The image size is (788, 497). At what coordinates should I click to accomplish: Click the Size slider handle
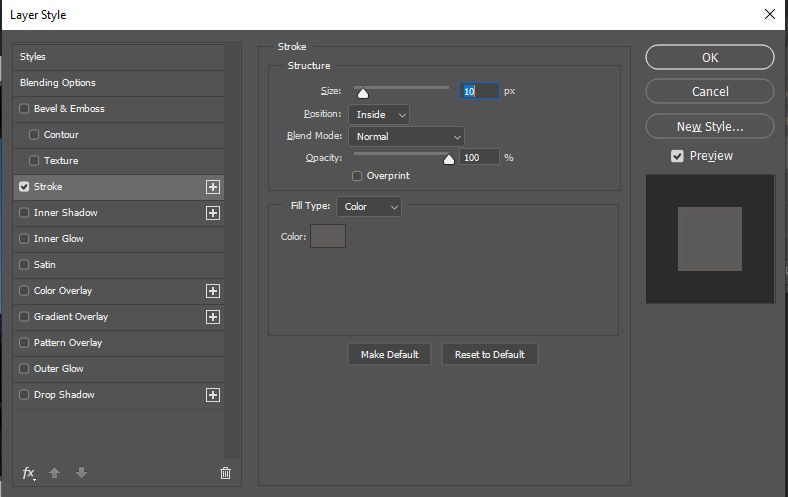363,93
